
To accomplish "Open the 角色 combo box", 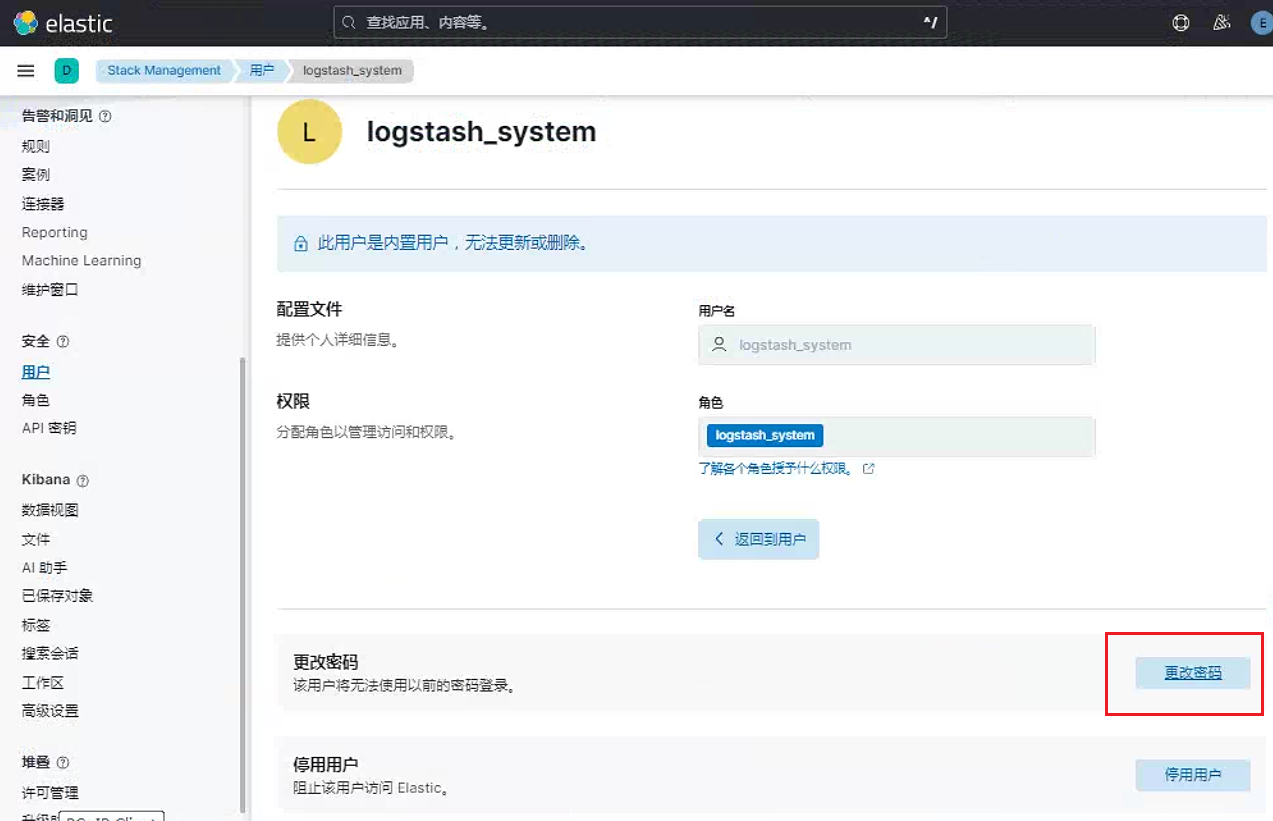I will (897, 436).
